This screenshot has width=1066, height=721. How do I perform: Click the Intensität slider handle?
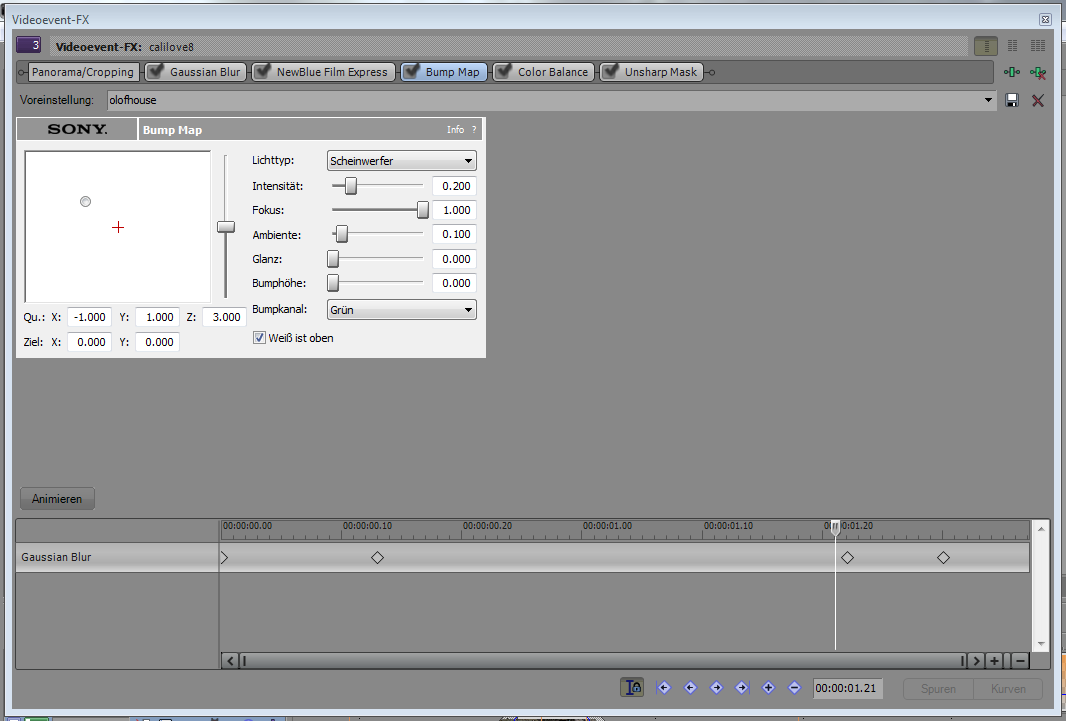pos(351,186)
